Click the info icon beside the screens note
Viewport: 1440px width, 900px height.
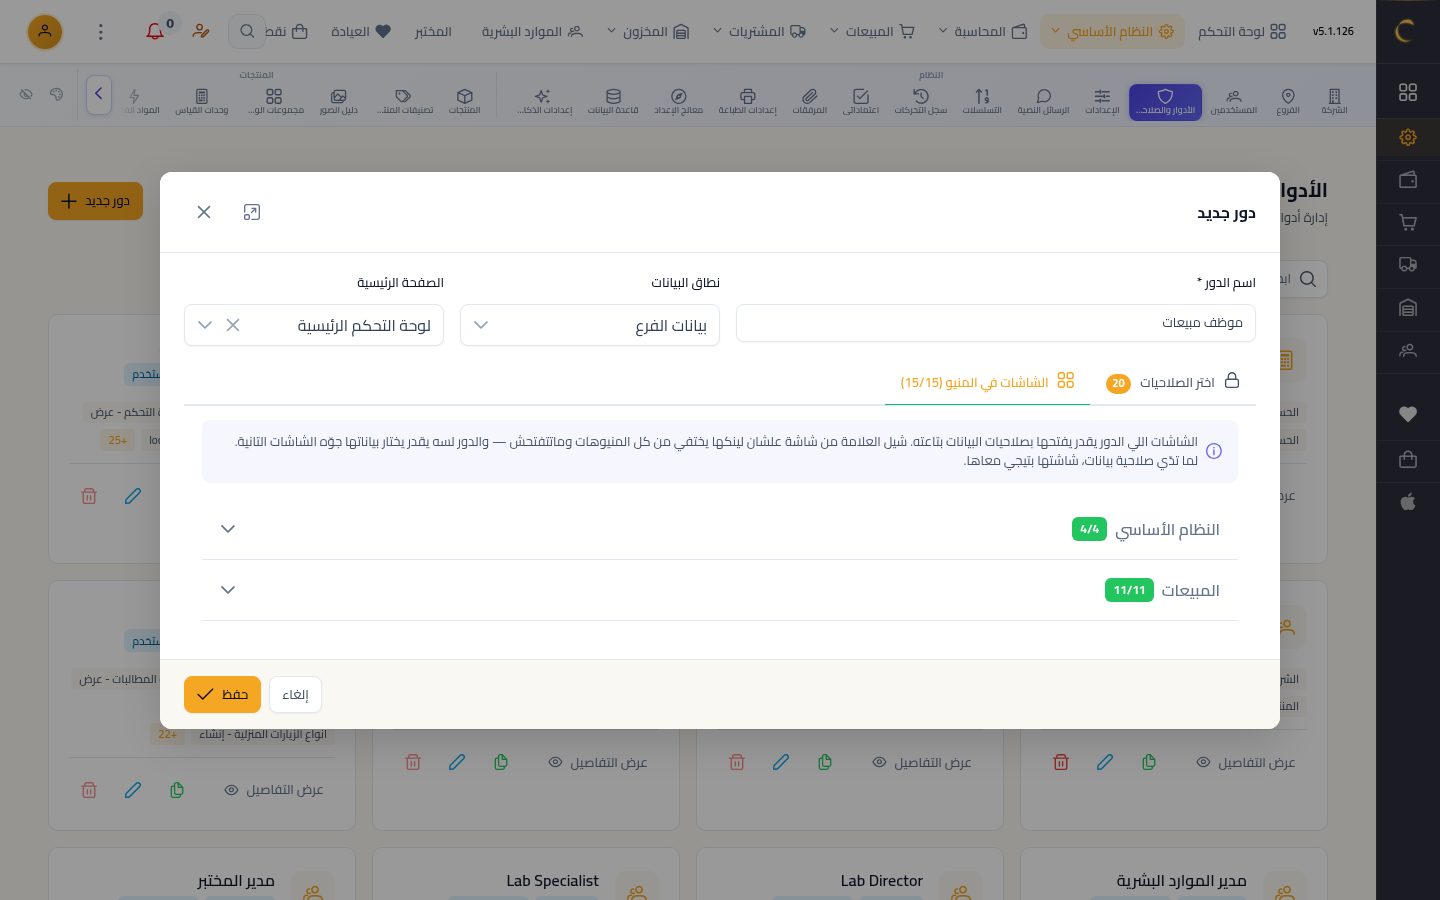tap(1214, 451)
